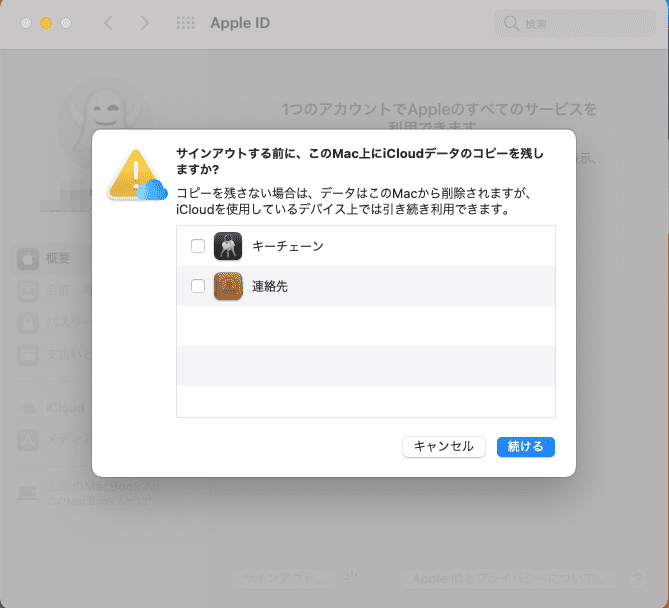Click the 続ける button

526,447
